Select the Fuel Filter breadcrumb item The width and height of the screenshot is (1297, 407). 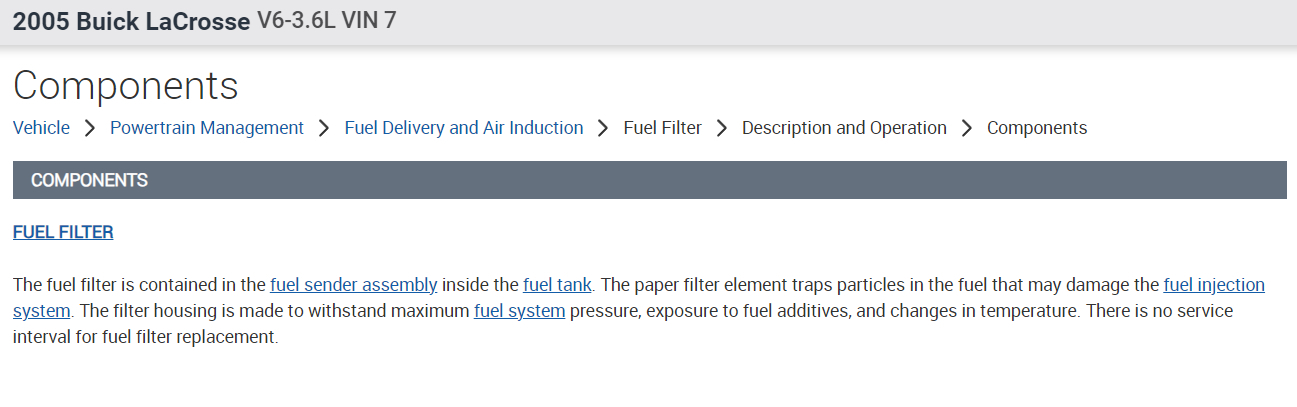[662, 128]
